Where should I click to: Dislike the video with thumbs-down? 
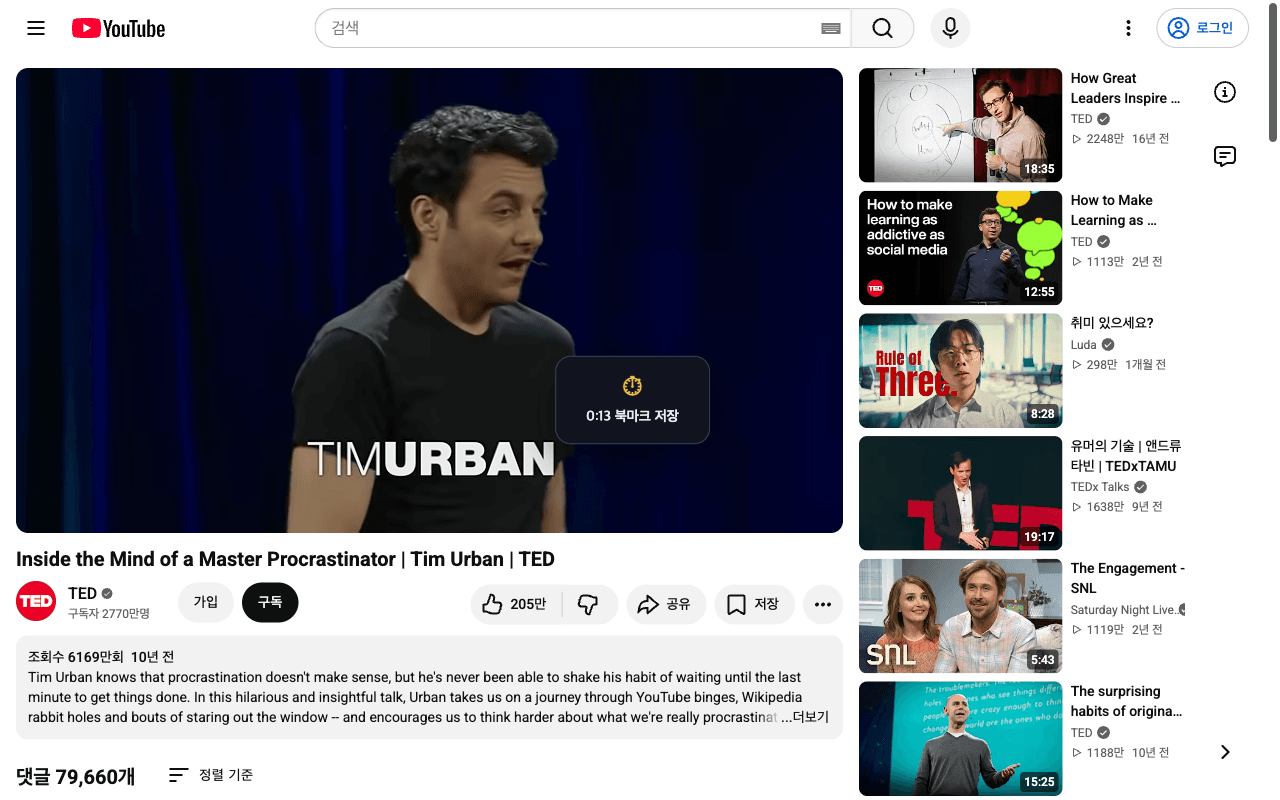(x=588, y=604)
